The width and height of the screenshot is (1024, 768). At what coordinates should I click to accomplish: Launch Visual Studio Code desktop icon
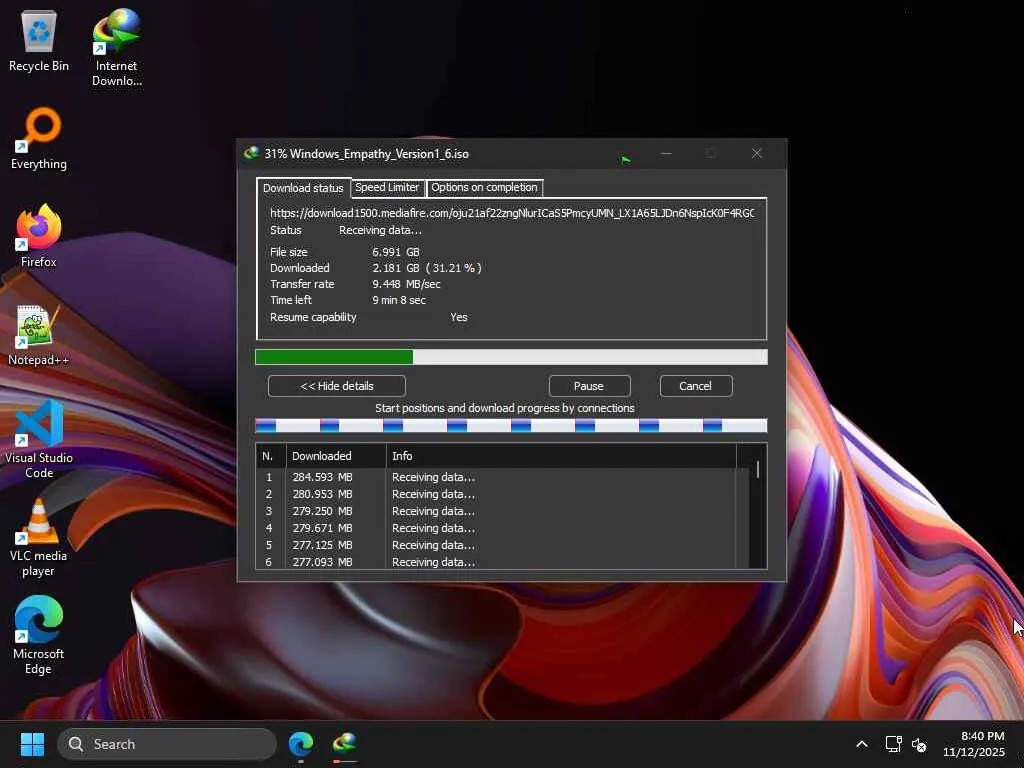point(39,436)
